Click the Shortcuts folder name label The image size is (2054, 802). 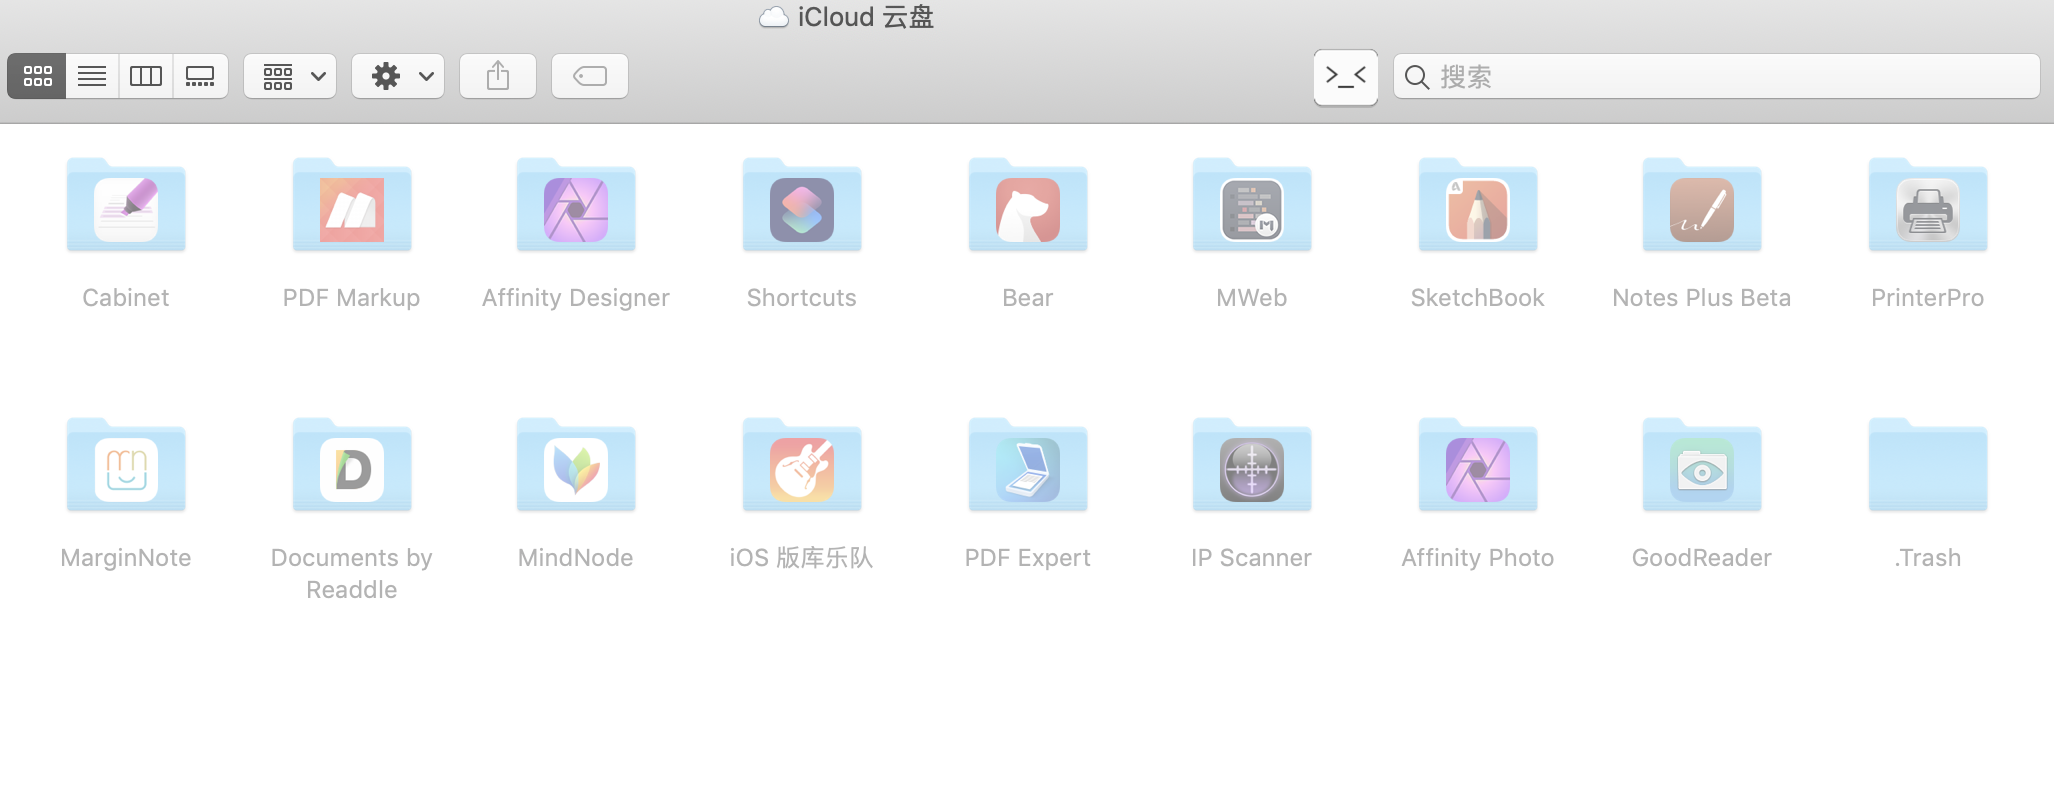[802, 298]
